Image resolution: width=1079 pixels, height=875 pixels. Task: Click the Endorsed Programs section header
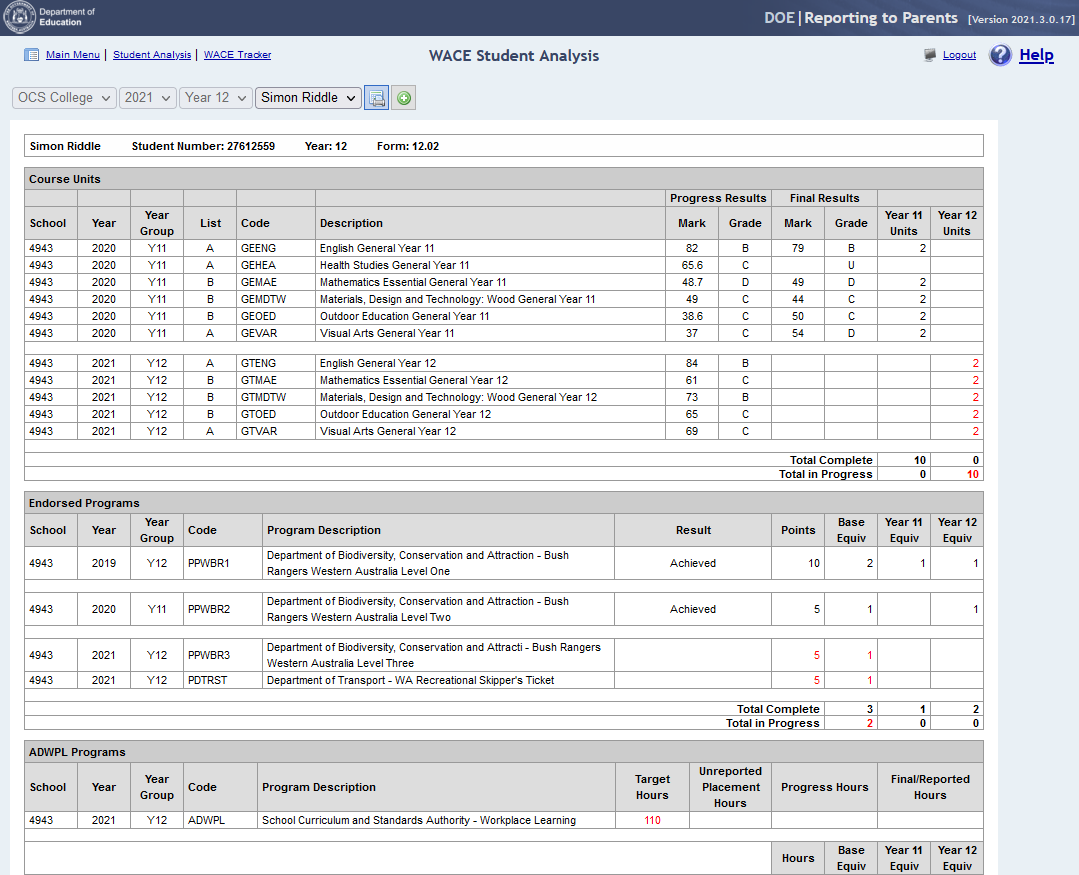(x=84, y=503)
